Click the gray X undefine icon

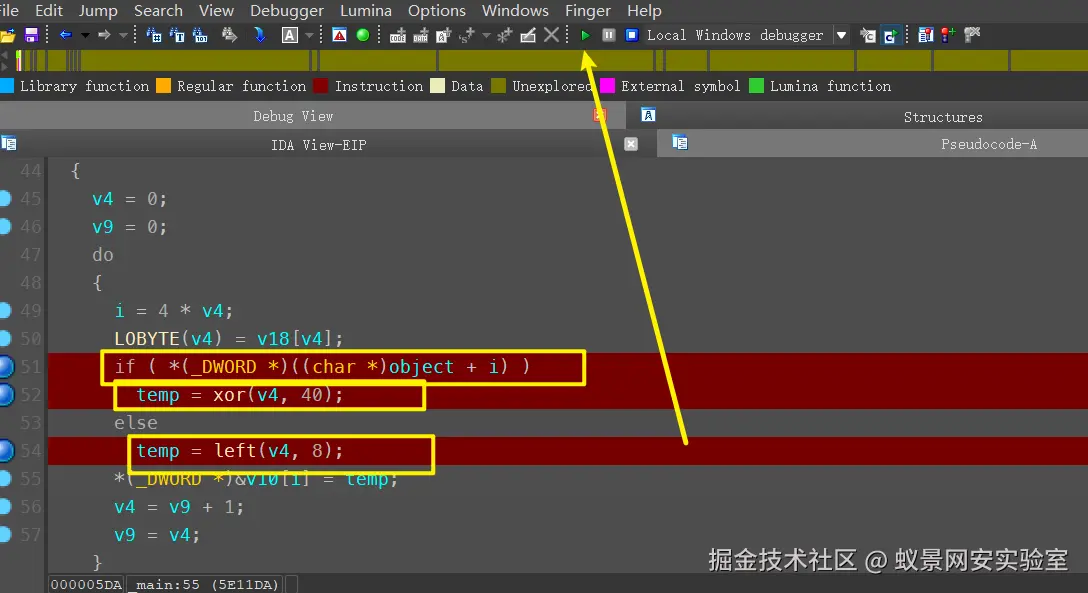click(x=552, y=35)
